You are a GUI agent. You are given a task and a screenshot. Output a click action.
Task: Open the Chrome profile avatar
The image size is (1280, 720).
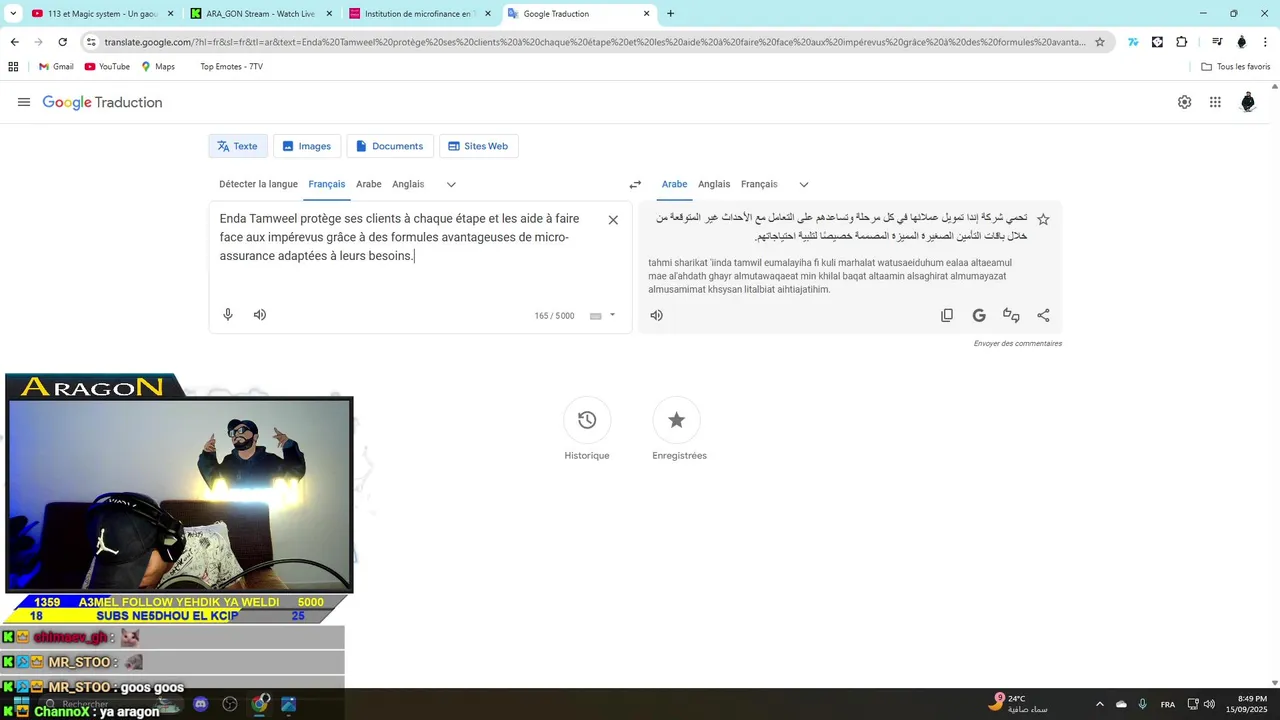point(1241,42)
